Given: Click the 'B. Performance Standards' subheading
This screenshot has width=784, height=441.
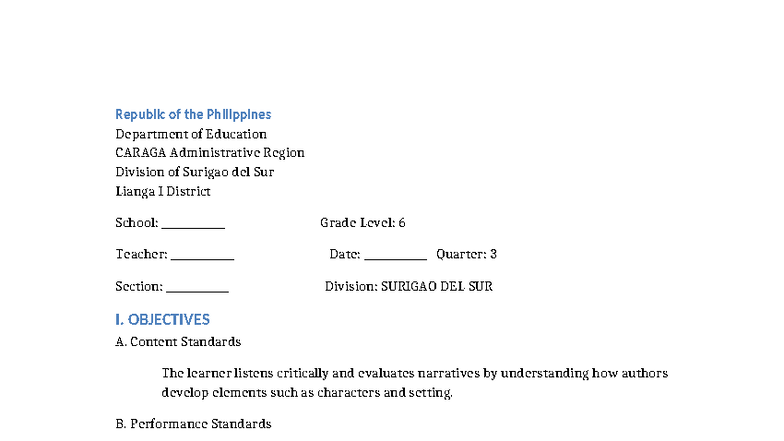Looking at the screenshot, I should coord(194,424).
